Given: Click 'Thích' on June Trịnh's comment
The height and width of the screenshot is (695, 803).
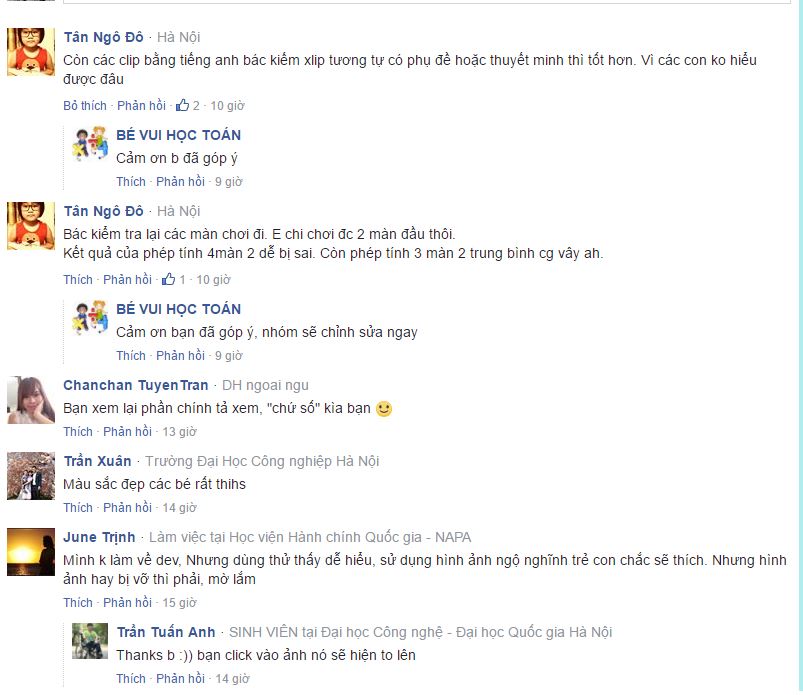Looking at the screenshot, I should 78,603.
